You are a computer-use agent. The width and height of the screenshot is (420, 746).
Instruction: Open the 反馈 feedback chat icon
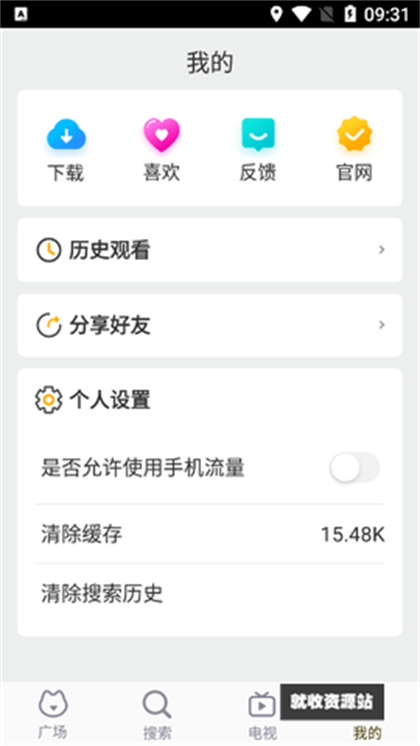pos(258,134)
